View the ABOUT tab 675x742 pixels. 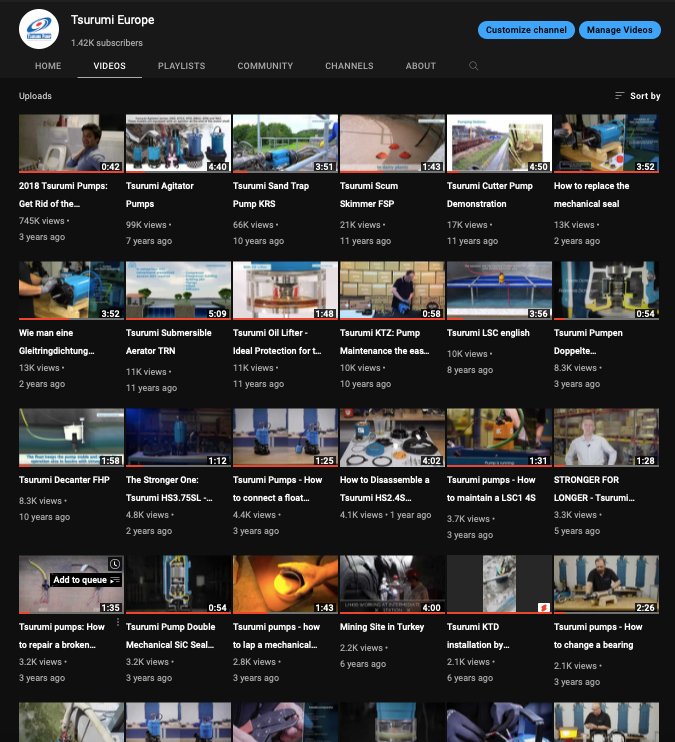point(420,66)
